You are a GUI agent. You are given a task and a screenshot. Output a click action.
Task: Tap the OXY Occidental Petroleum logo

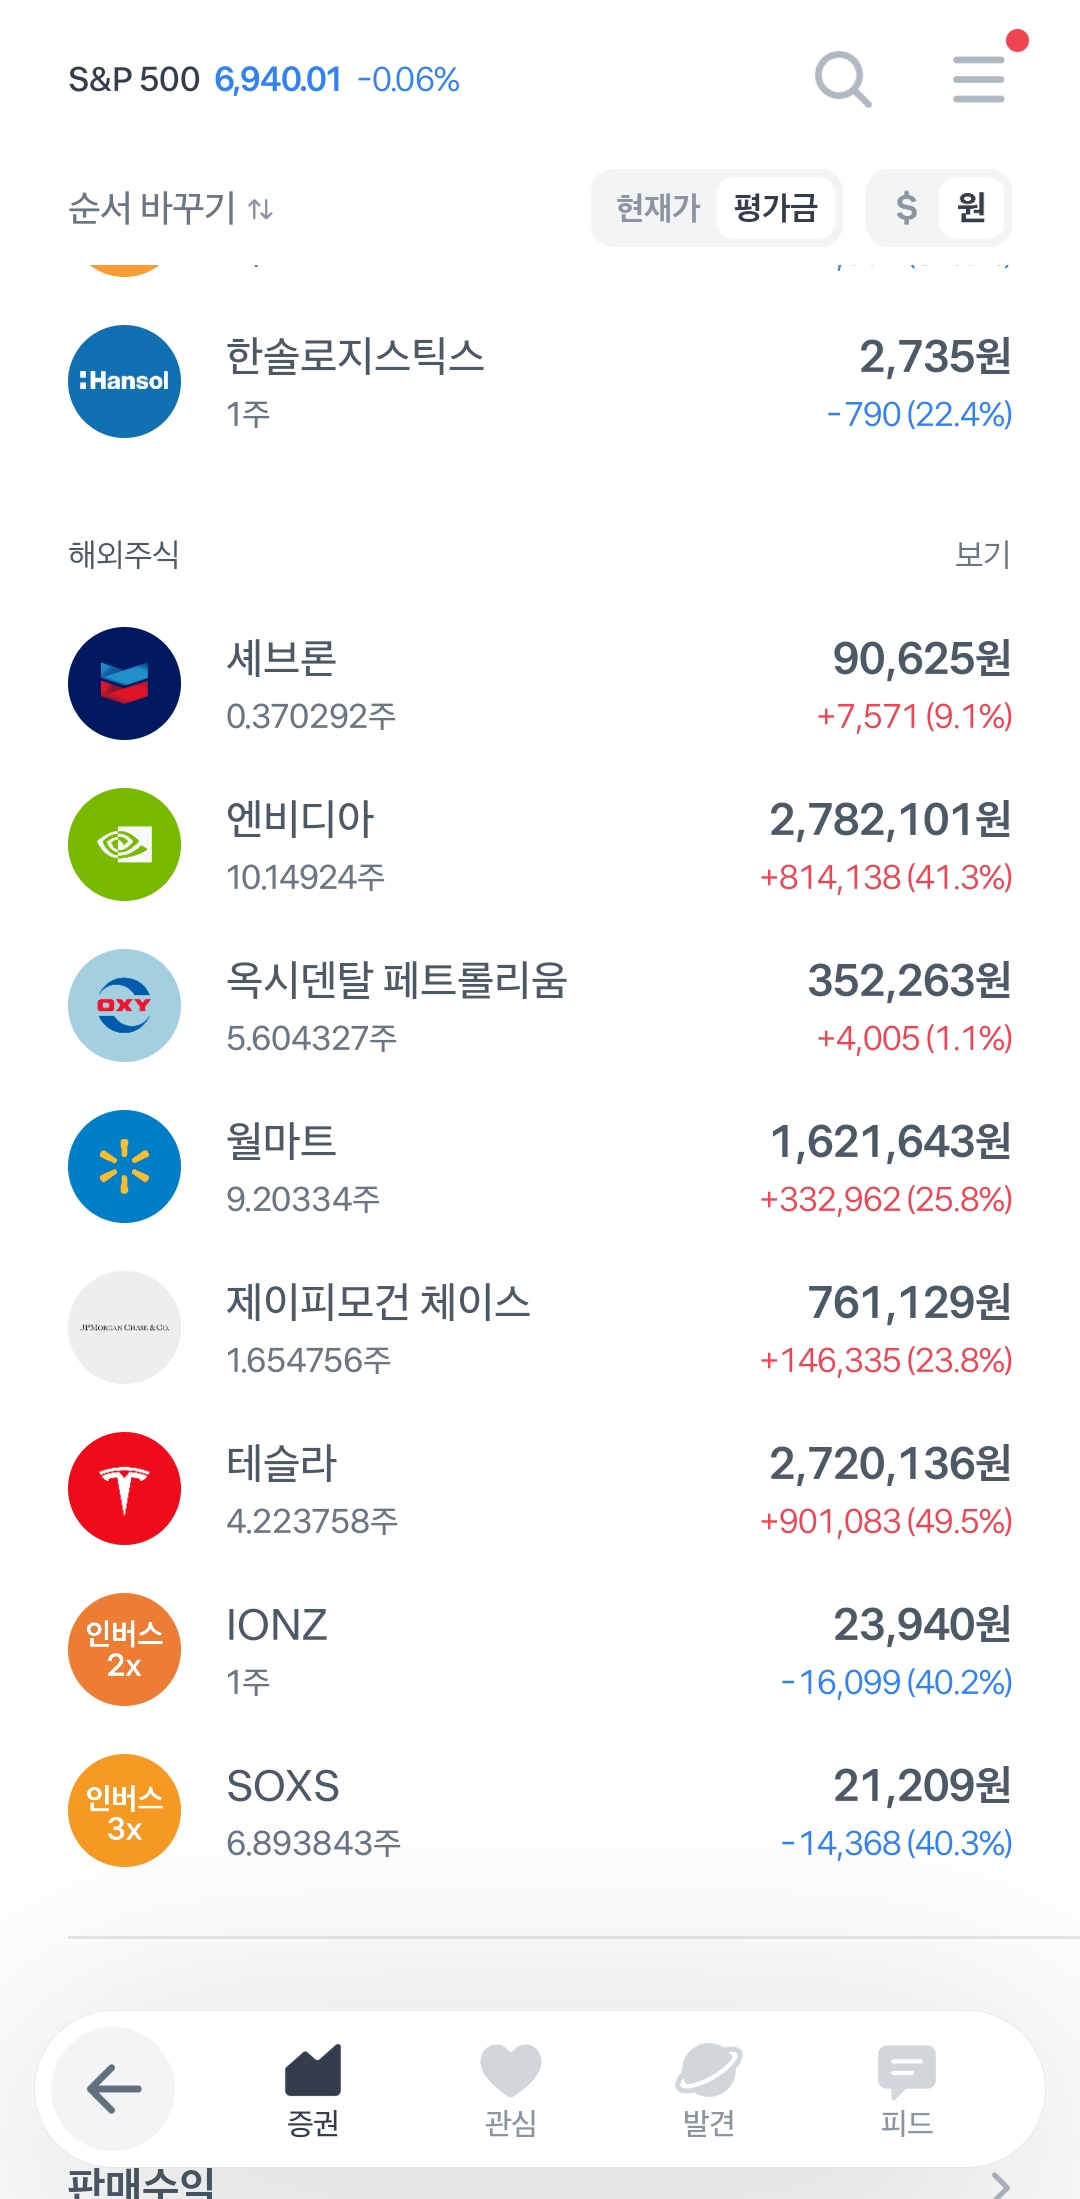pos(124,1005)
